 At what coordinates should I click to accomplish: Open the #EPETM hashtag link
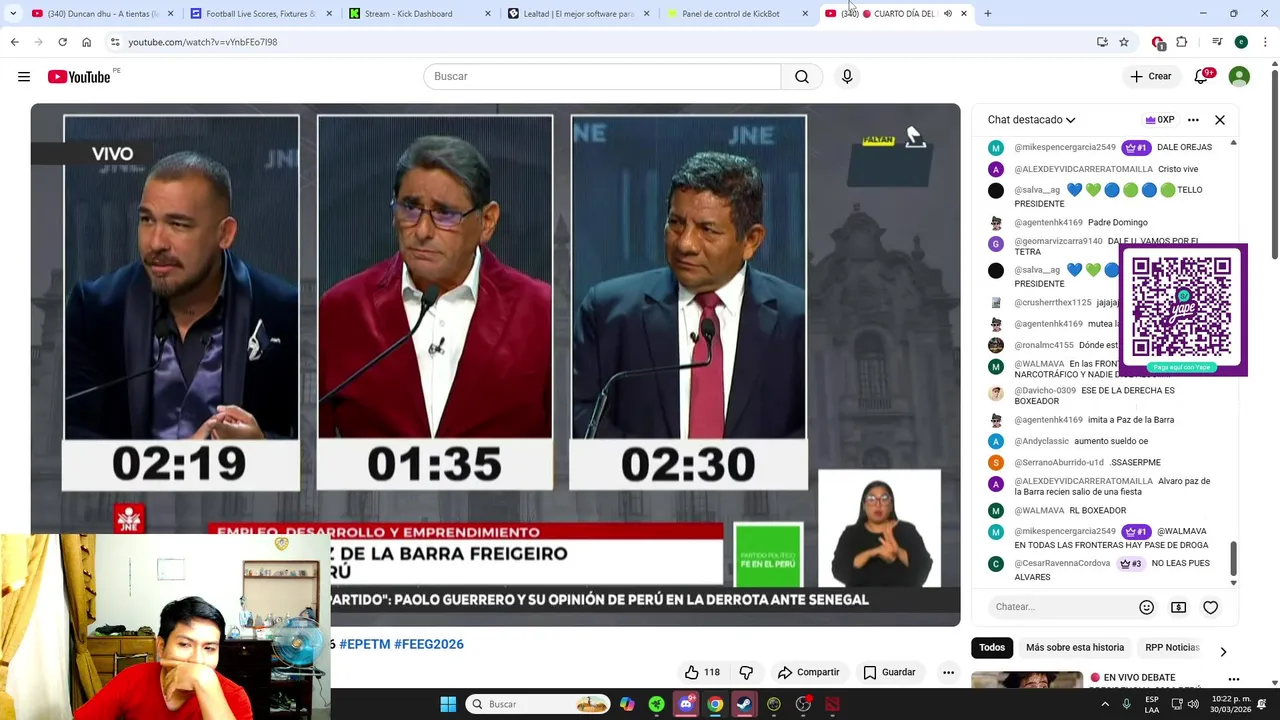[364, 644]
